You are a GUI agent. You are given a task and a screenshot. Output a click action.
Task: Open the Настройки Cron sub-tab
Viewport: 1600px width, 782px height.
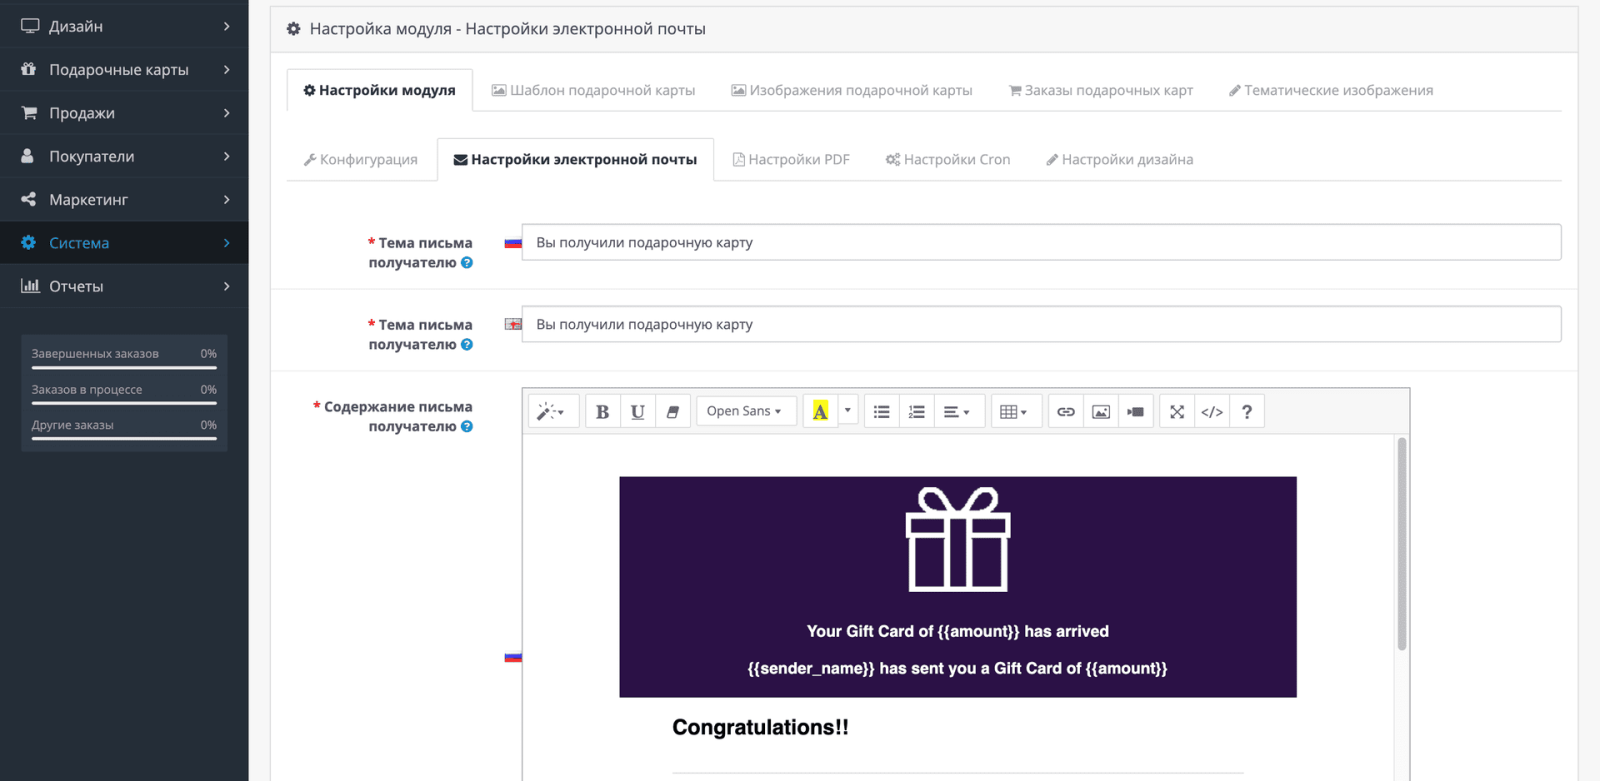(948, 160)
